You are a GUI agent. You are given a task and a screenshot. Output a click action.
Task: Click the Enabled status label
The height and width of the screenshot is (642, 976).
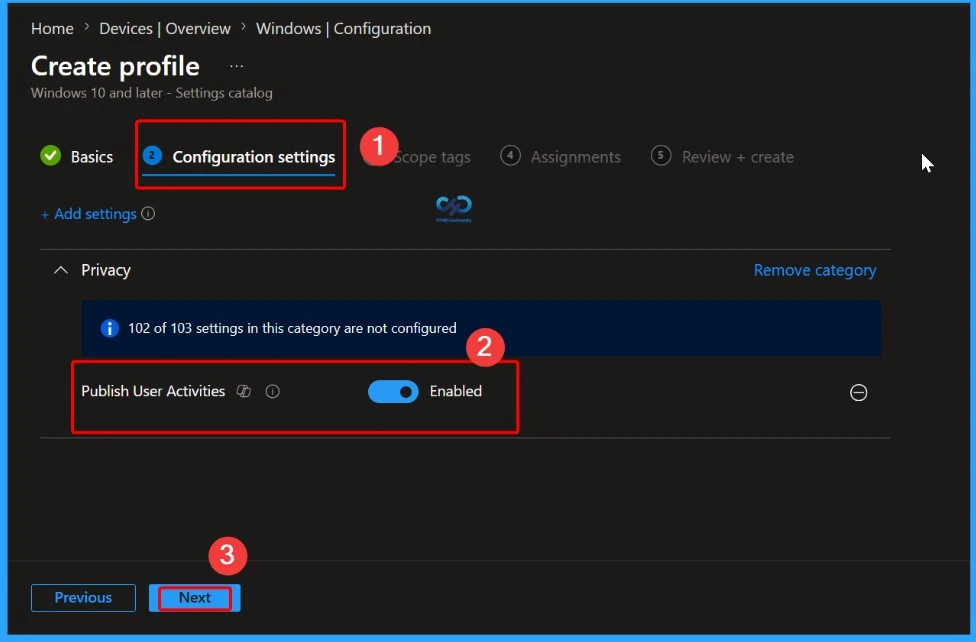(x=456, y=391)
